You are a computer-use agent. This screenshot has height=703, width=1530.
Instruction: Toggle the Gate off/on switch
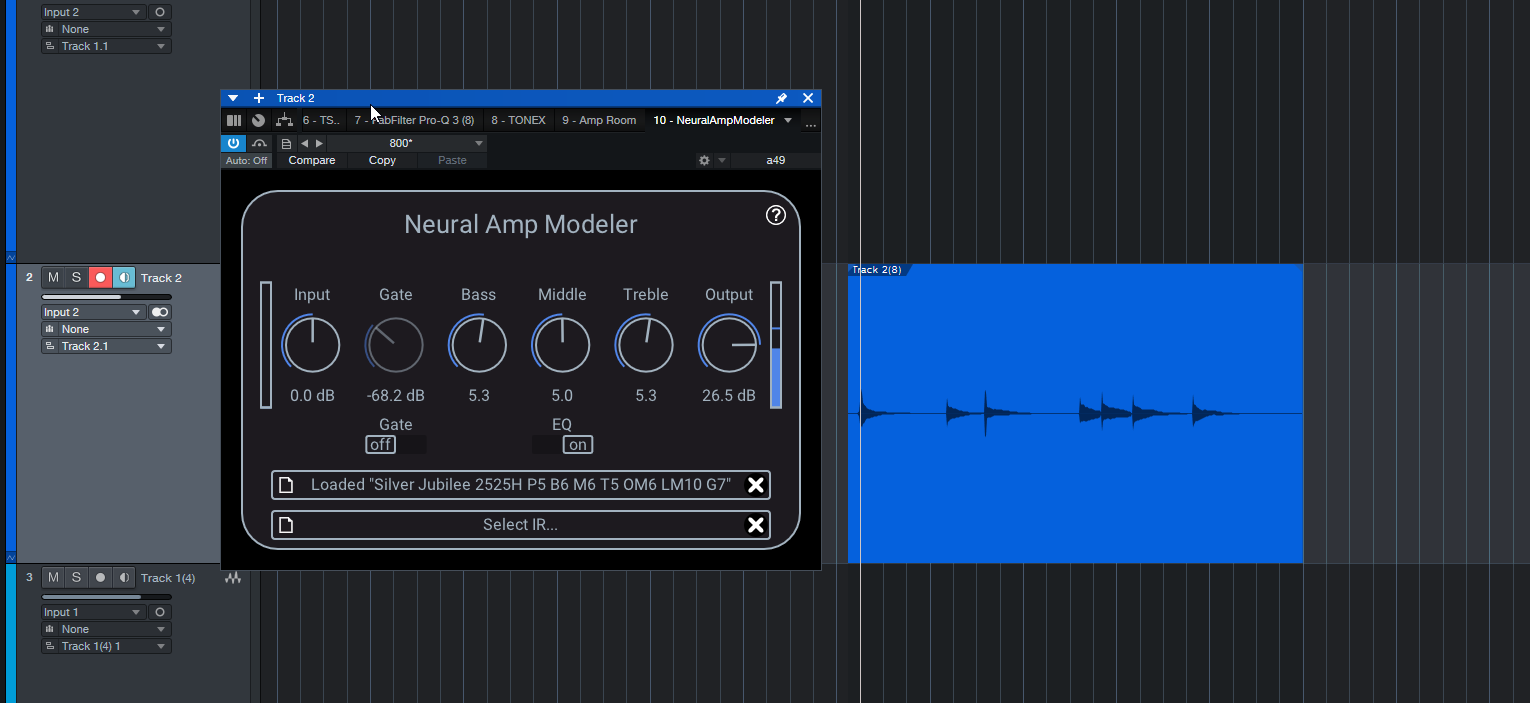(396, 445)
